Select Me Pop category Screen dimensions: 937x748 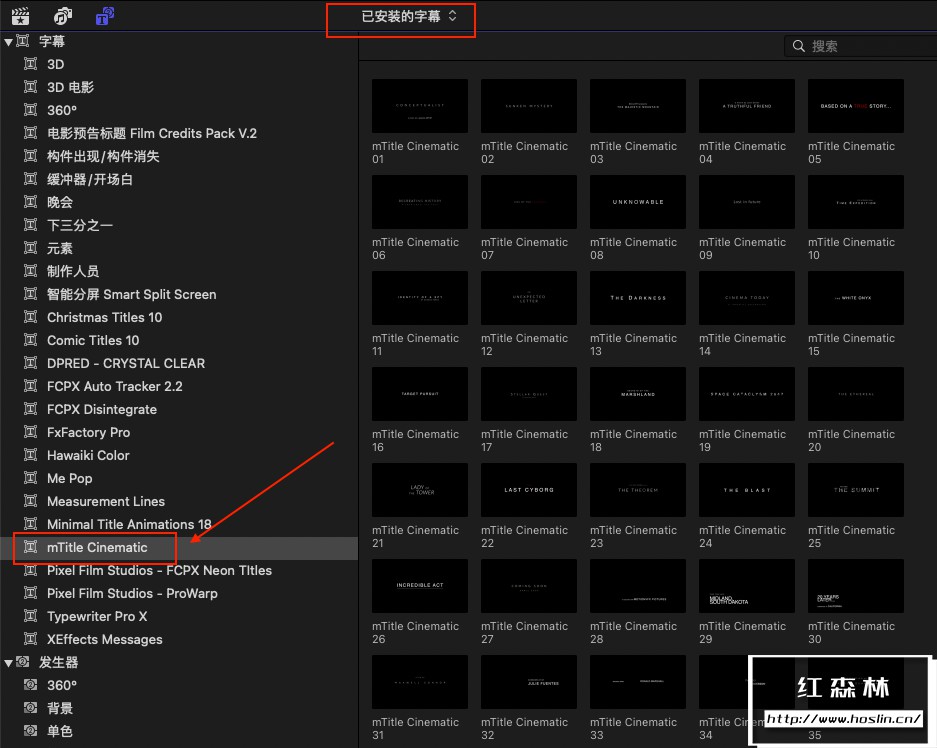click(x=70, y=479)
